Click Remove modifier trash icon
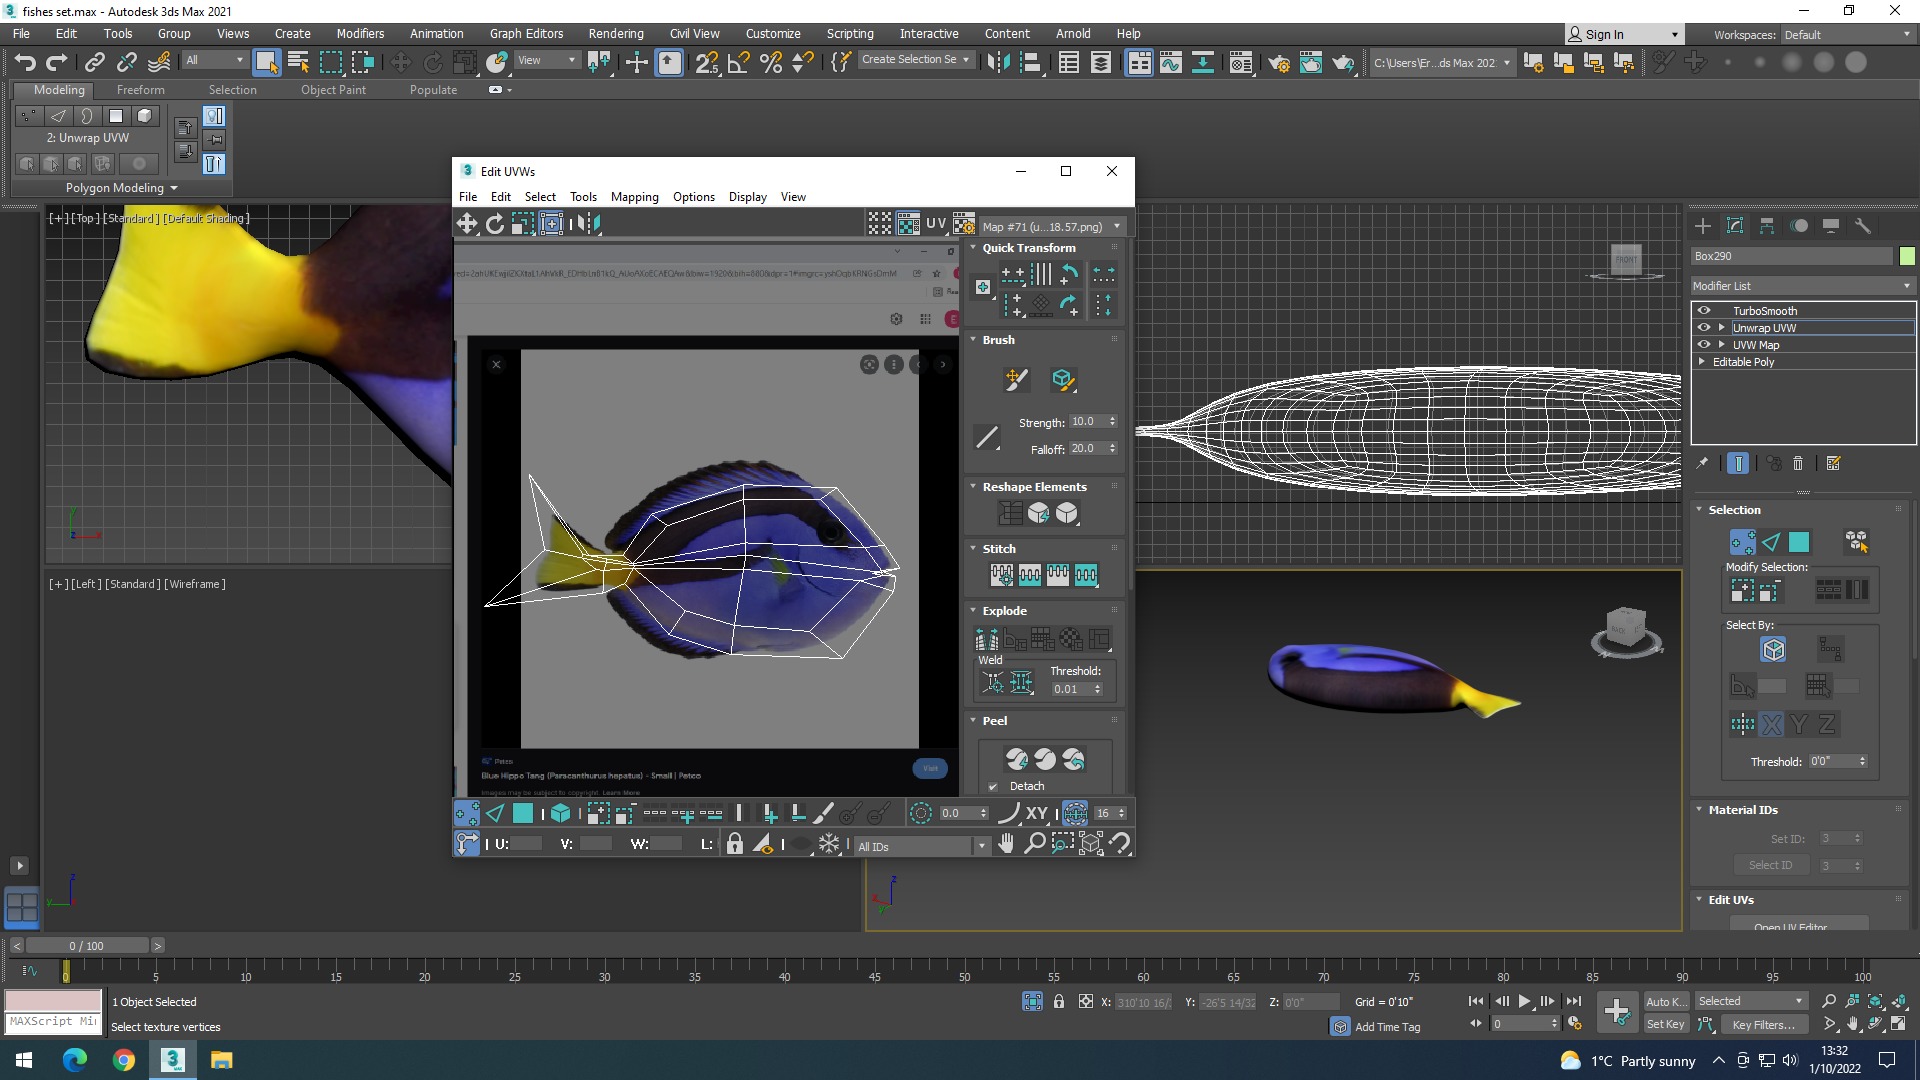 click(1798, 463)
